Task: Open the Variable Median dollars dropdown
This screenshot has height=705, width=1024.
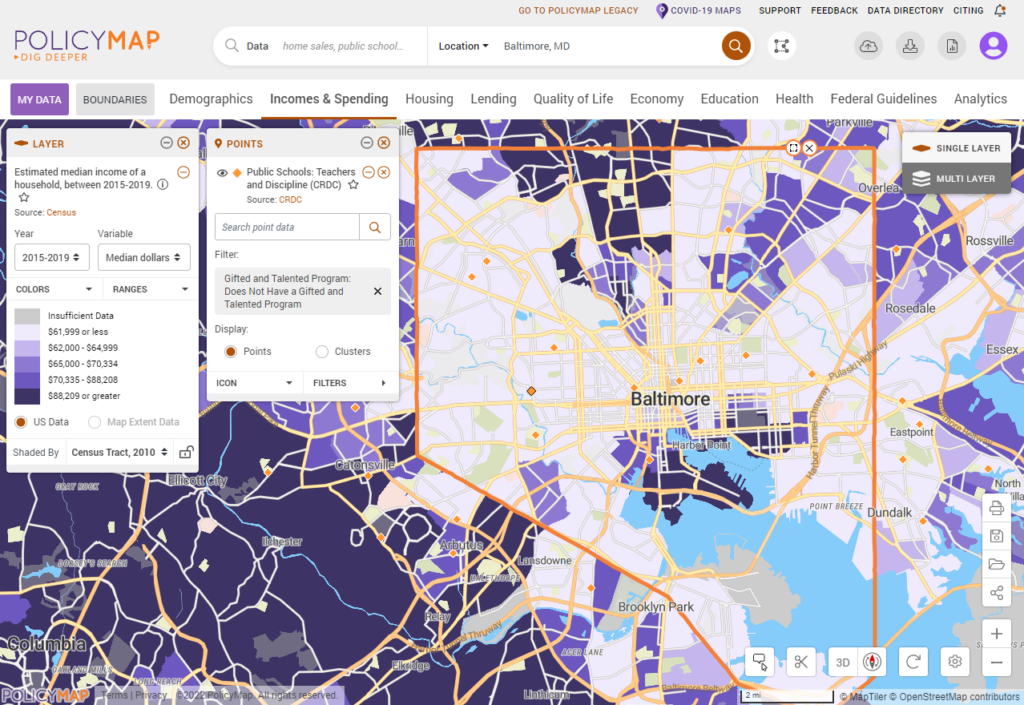Action: (x=144, y=257)
